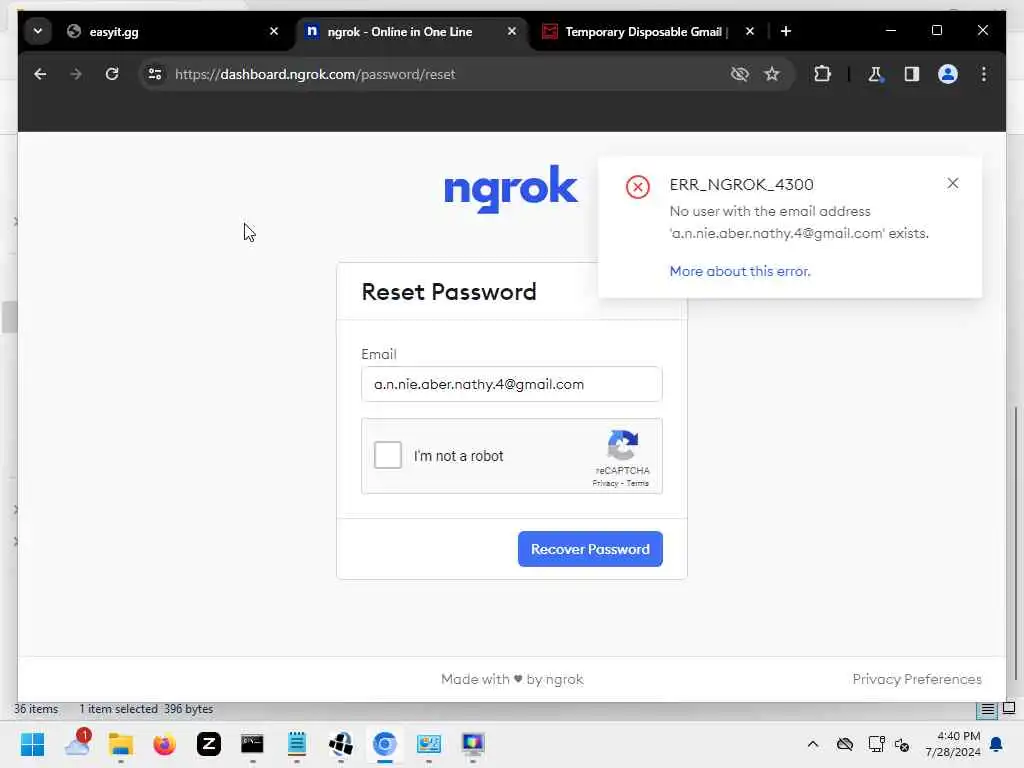Screen dimensions: 1024x768
Task: Go forward to the next page
Action: (76, 74)
